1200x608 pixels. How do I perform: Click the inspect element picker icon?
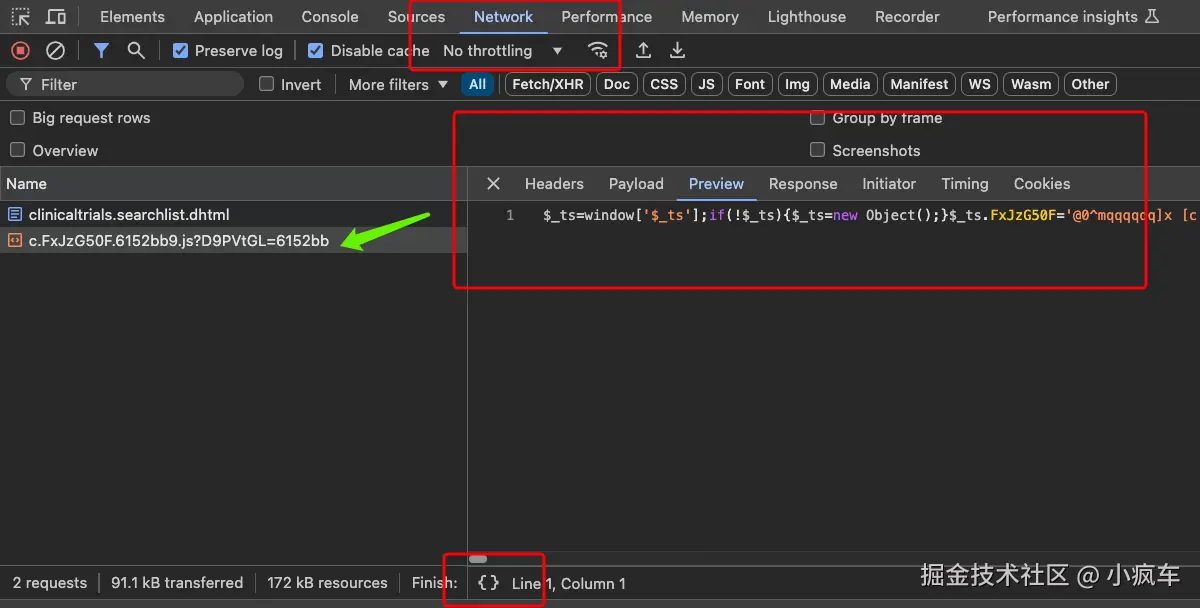coord(21,17)
